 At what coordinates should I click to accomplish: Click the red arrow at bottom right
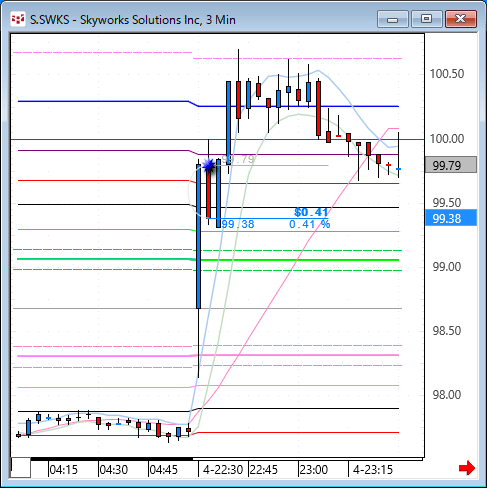(x=467, y=468)
